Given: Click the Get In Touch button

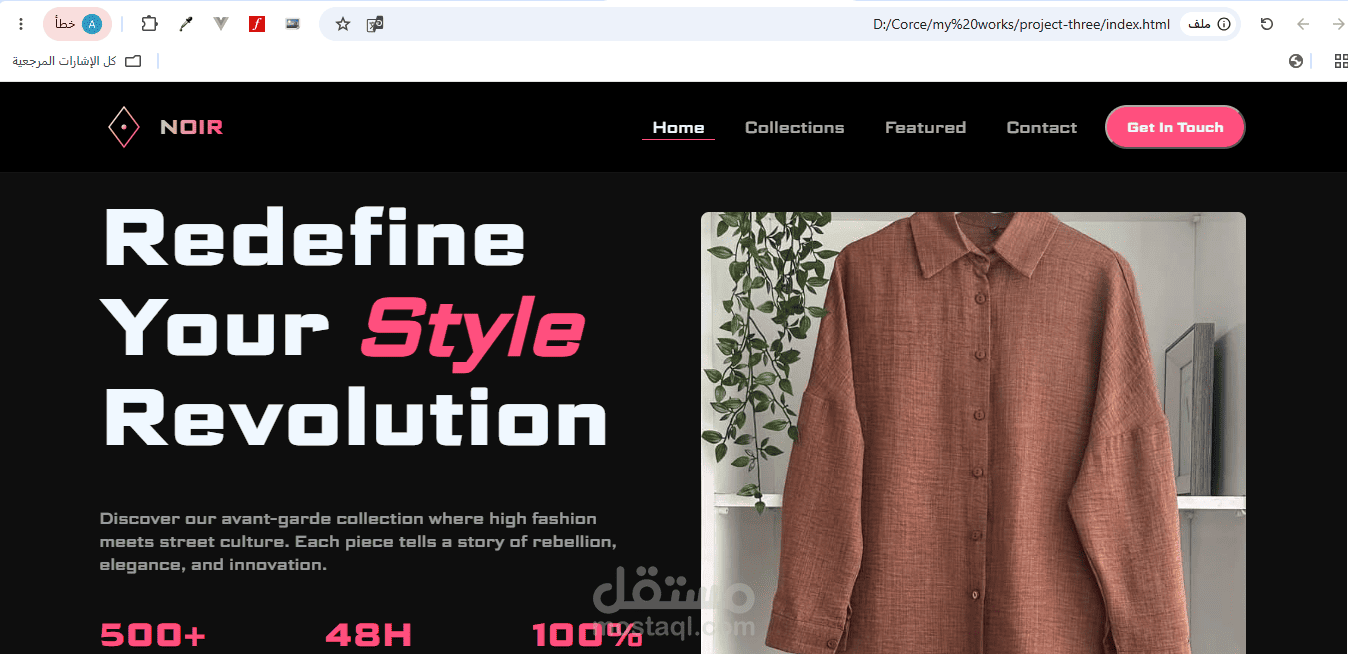Looking at the screenshot, I should tap(1175, 127).
